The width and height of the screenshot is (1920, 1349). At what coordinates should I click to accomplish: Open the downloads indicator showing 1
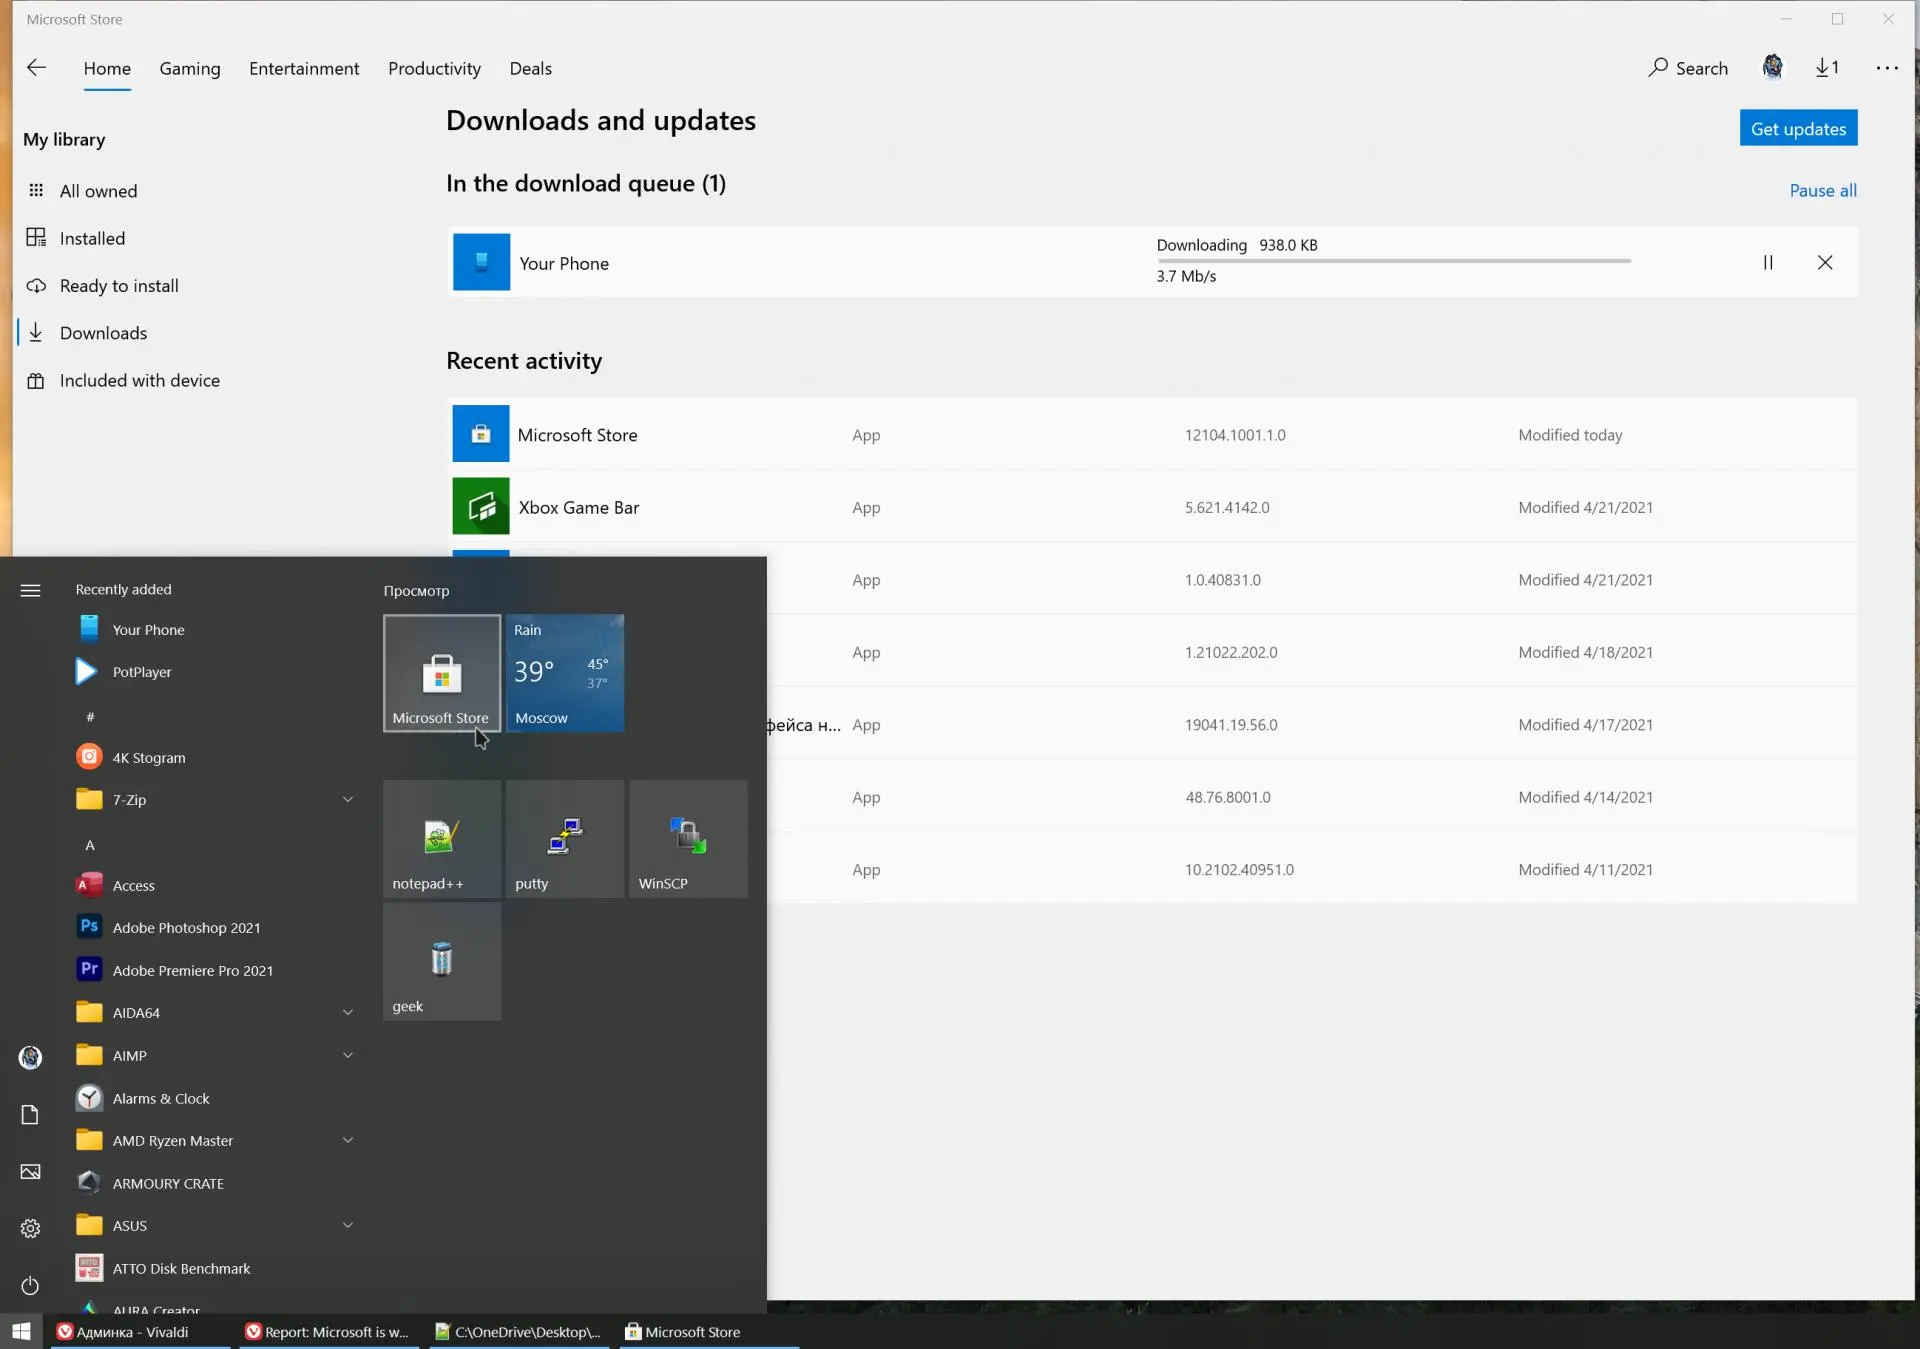(x=1827, y=67)
